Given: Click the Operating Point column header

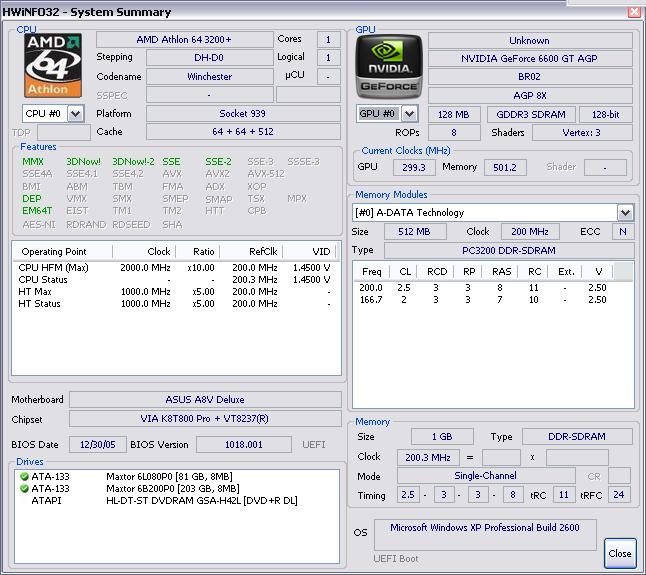Looking at the screenshot, I should pos(63,252).
